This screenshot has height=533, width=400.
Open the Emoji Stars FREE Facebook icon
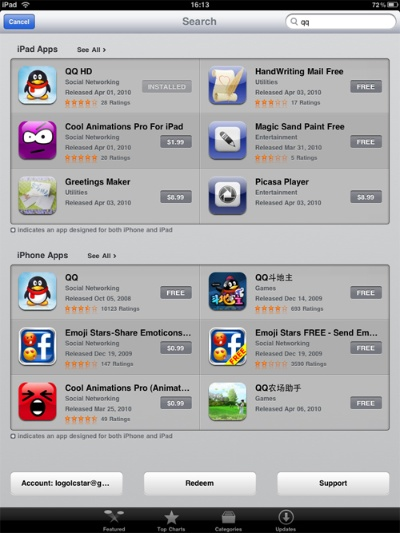click(227, 346)
